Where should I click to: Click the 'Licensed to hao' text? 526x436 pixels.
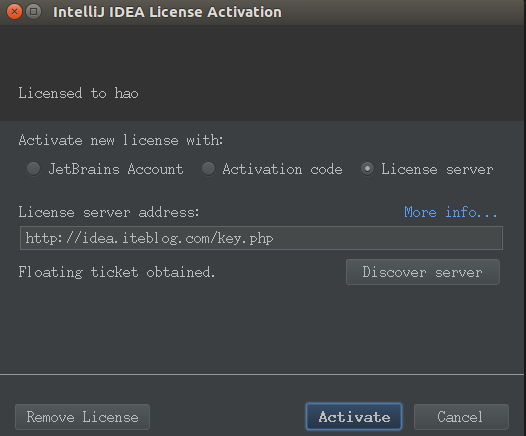click(78, 93)
